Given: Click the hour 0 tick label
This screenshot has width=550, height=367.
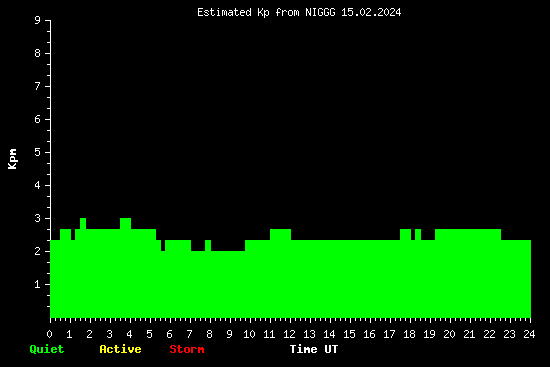Looking at the screenshot, I should coord(49,334).
